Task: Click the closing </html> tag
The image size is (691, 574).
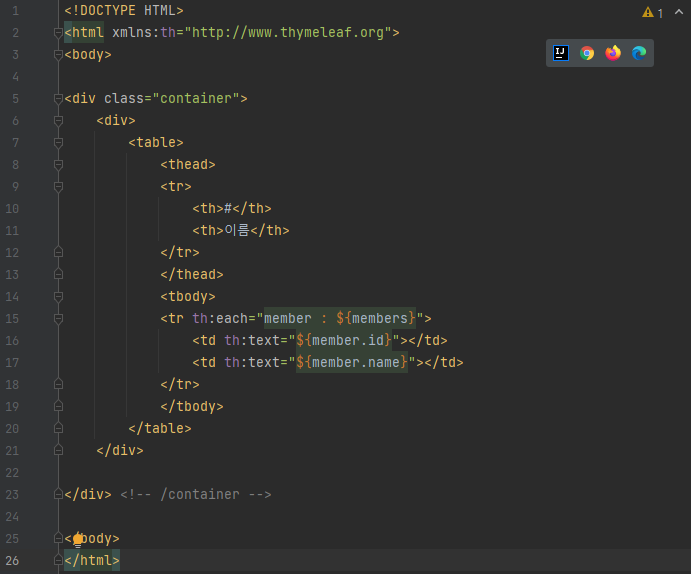Action: 92,561
